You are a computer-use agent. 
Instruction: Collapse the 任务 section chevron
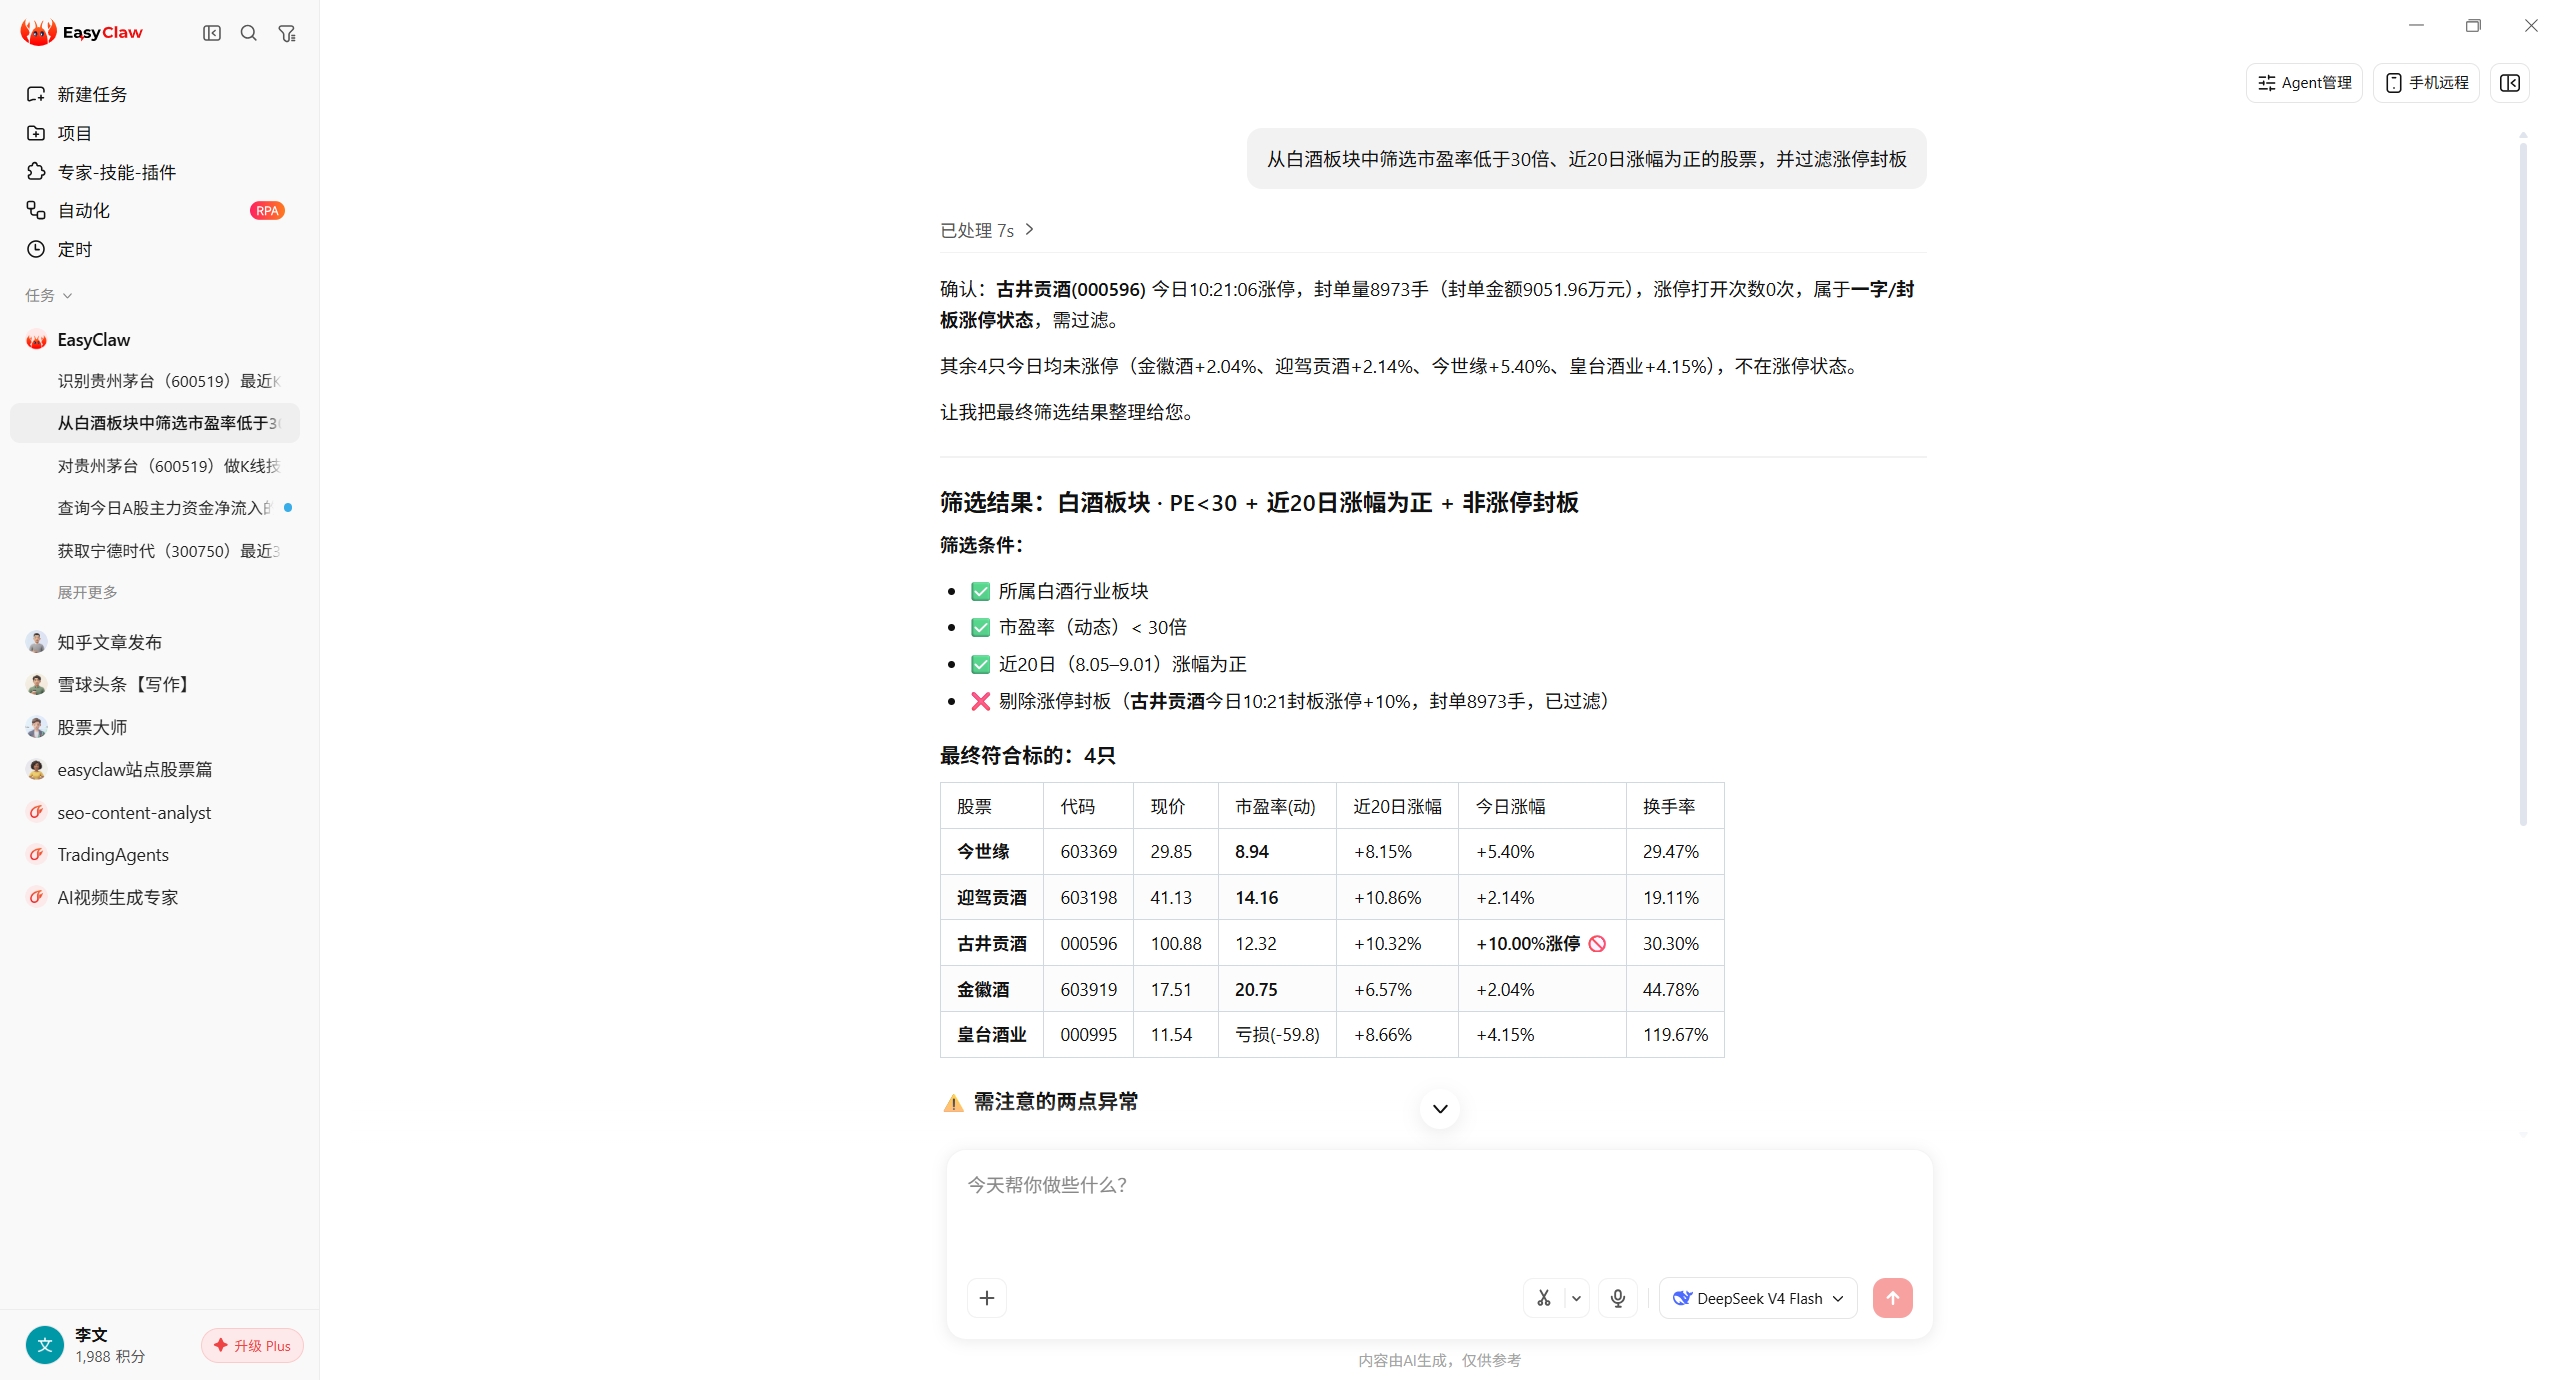pos(67,295)
